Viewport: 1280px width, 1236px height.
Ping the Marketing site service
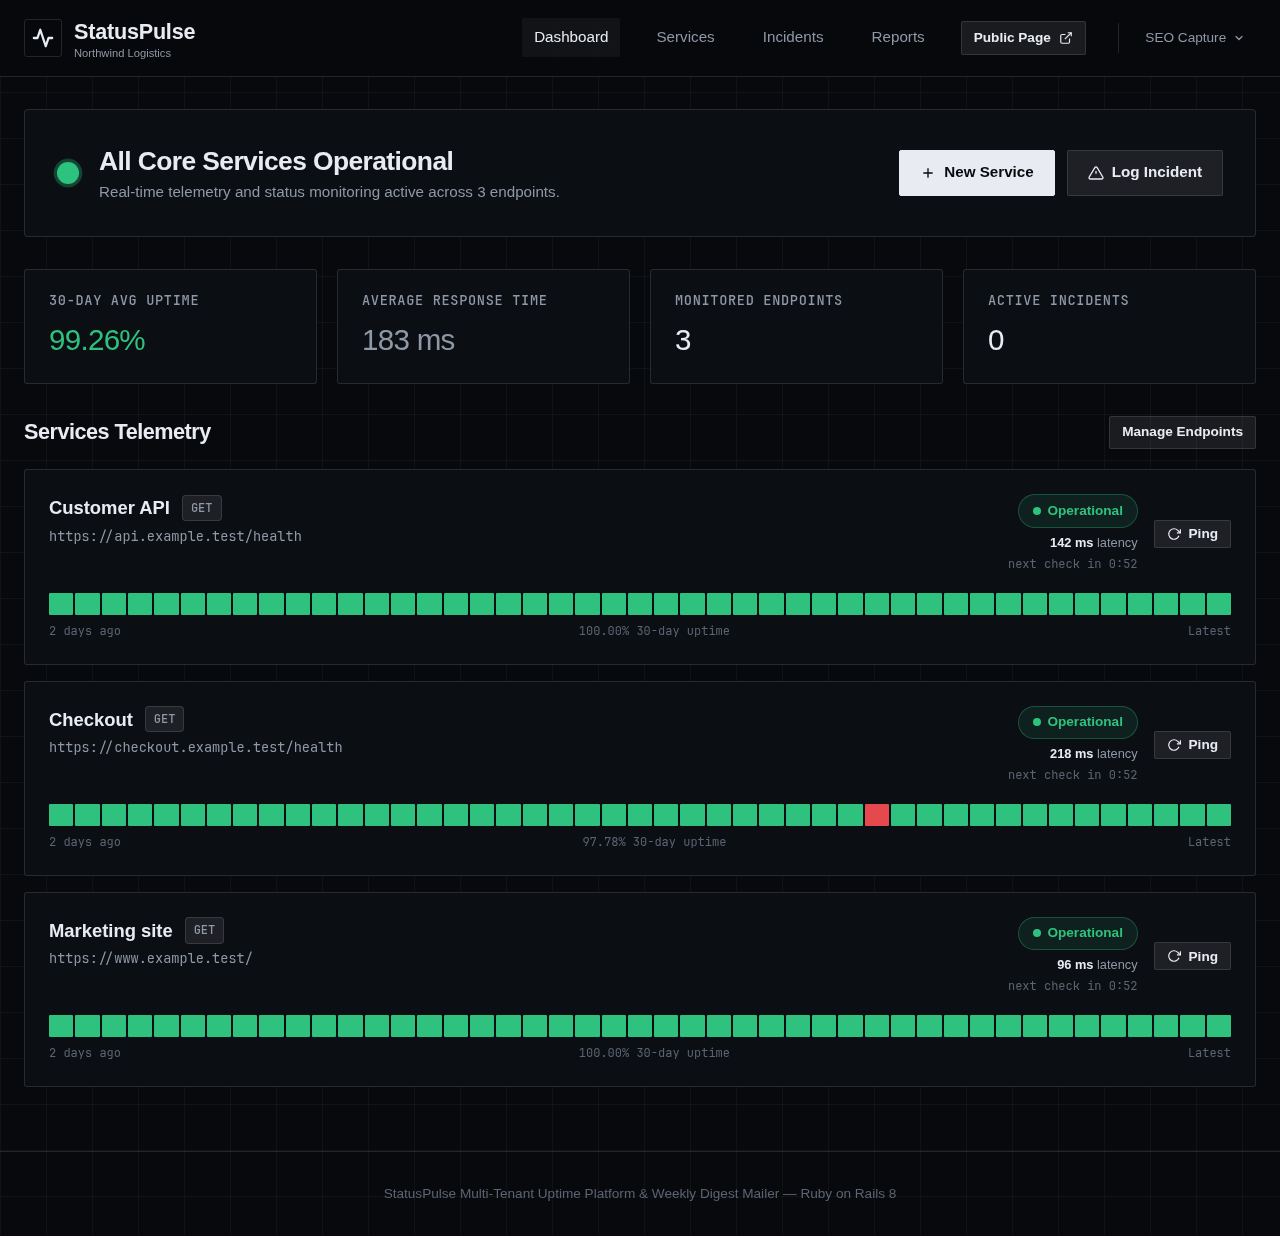1192,956
